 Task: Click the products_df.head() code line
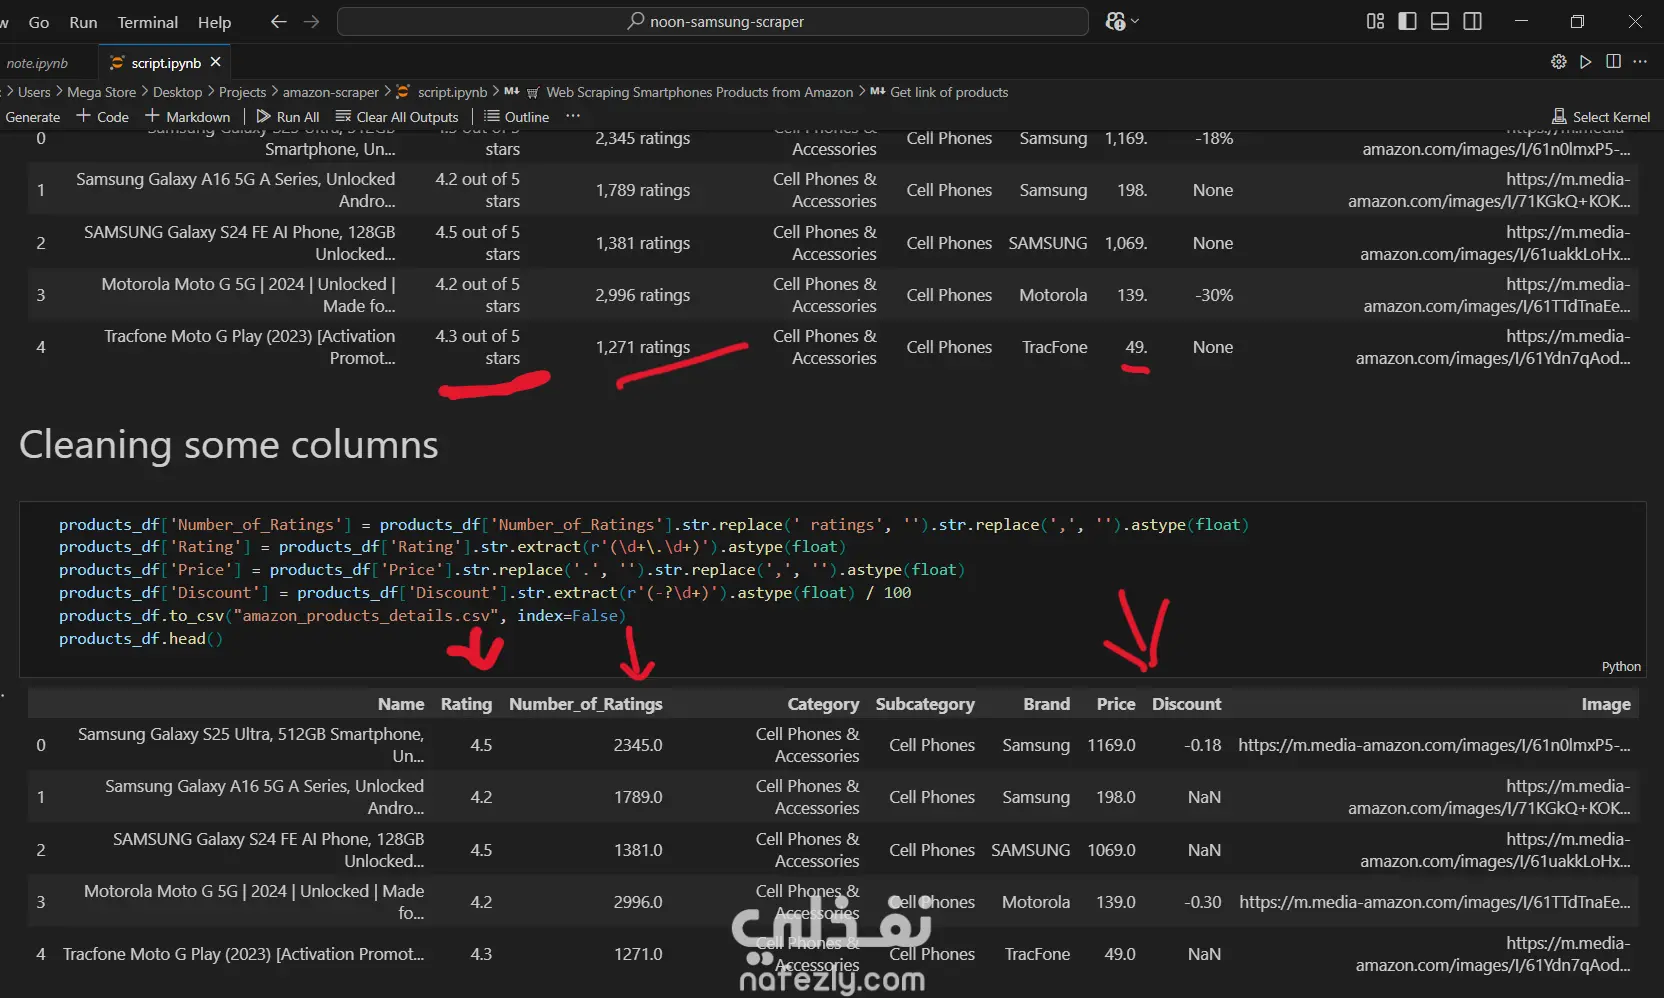coord(141,638)
